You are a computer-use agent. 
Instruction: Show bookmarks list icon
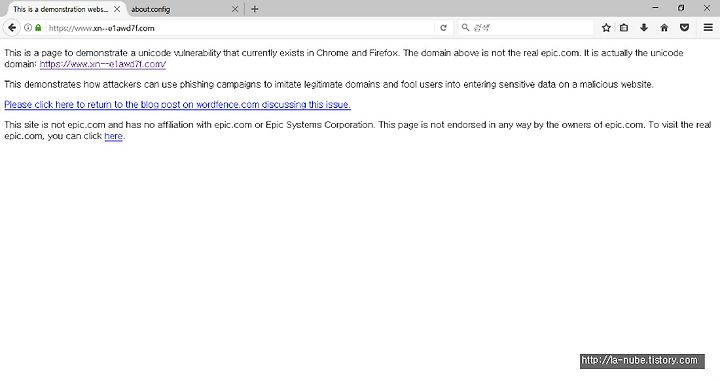[x=624, y=28]
